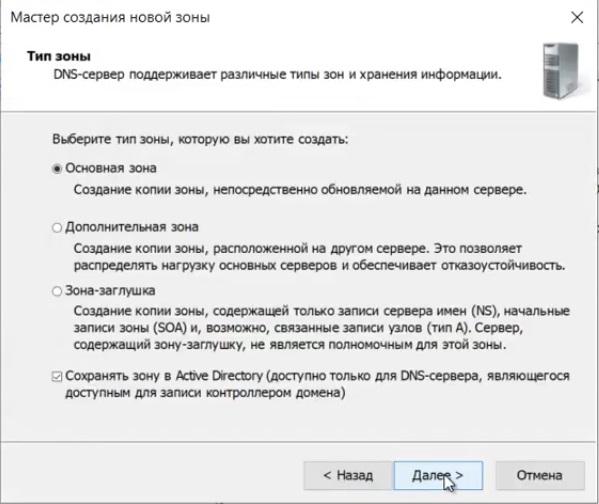The image size is (599, 504).
Task: Click the bold "Тип зоны" heading
Action: (x=59, y=56)
